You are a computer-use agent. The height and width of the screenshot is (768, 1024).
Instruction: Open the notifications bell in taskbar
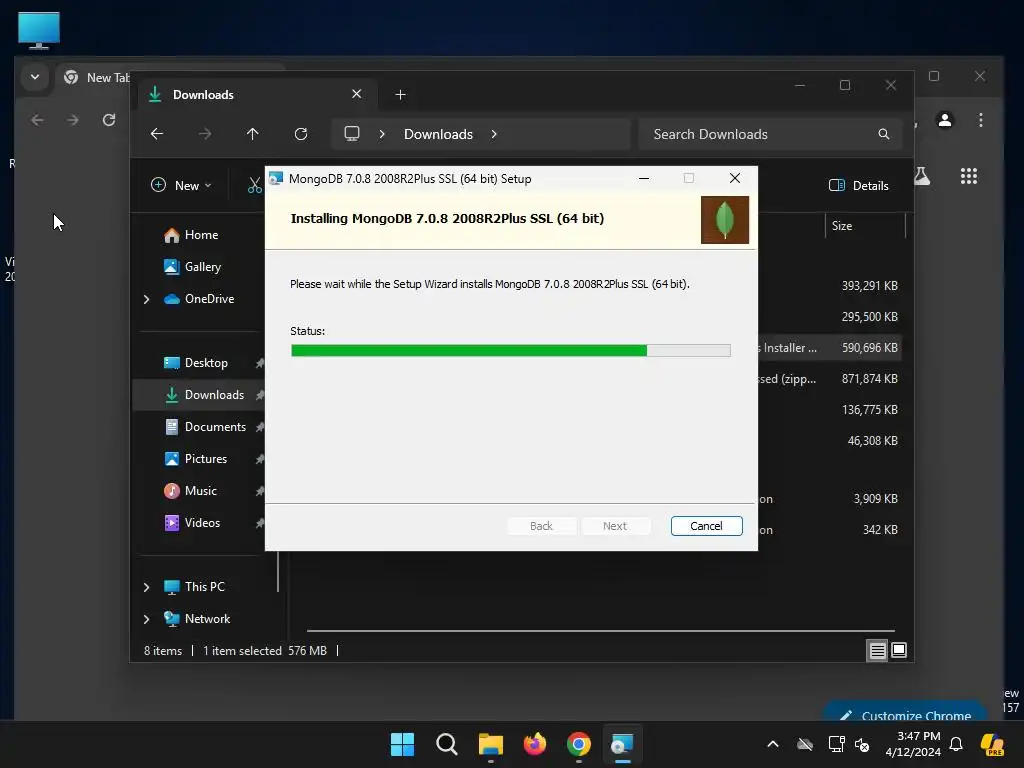click(956, 744)
